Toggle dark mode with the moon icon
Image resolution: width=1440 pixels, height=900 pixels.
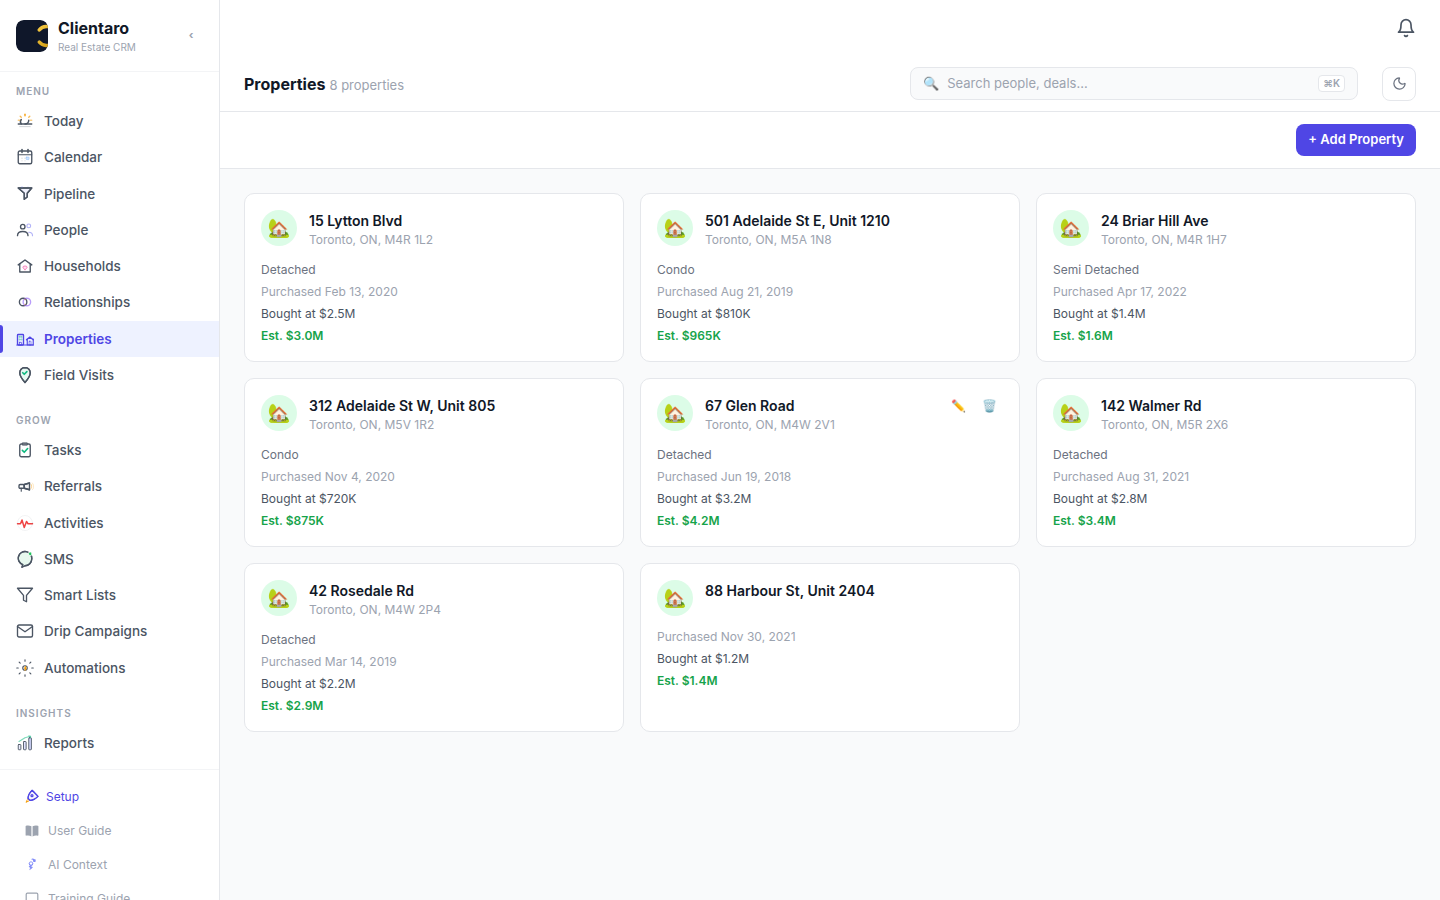tap(1398, 84)
